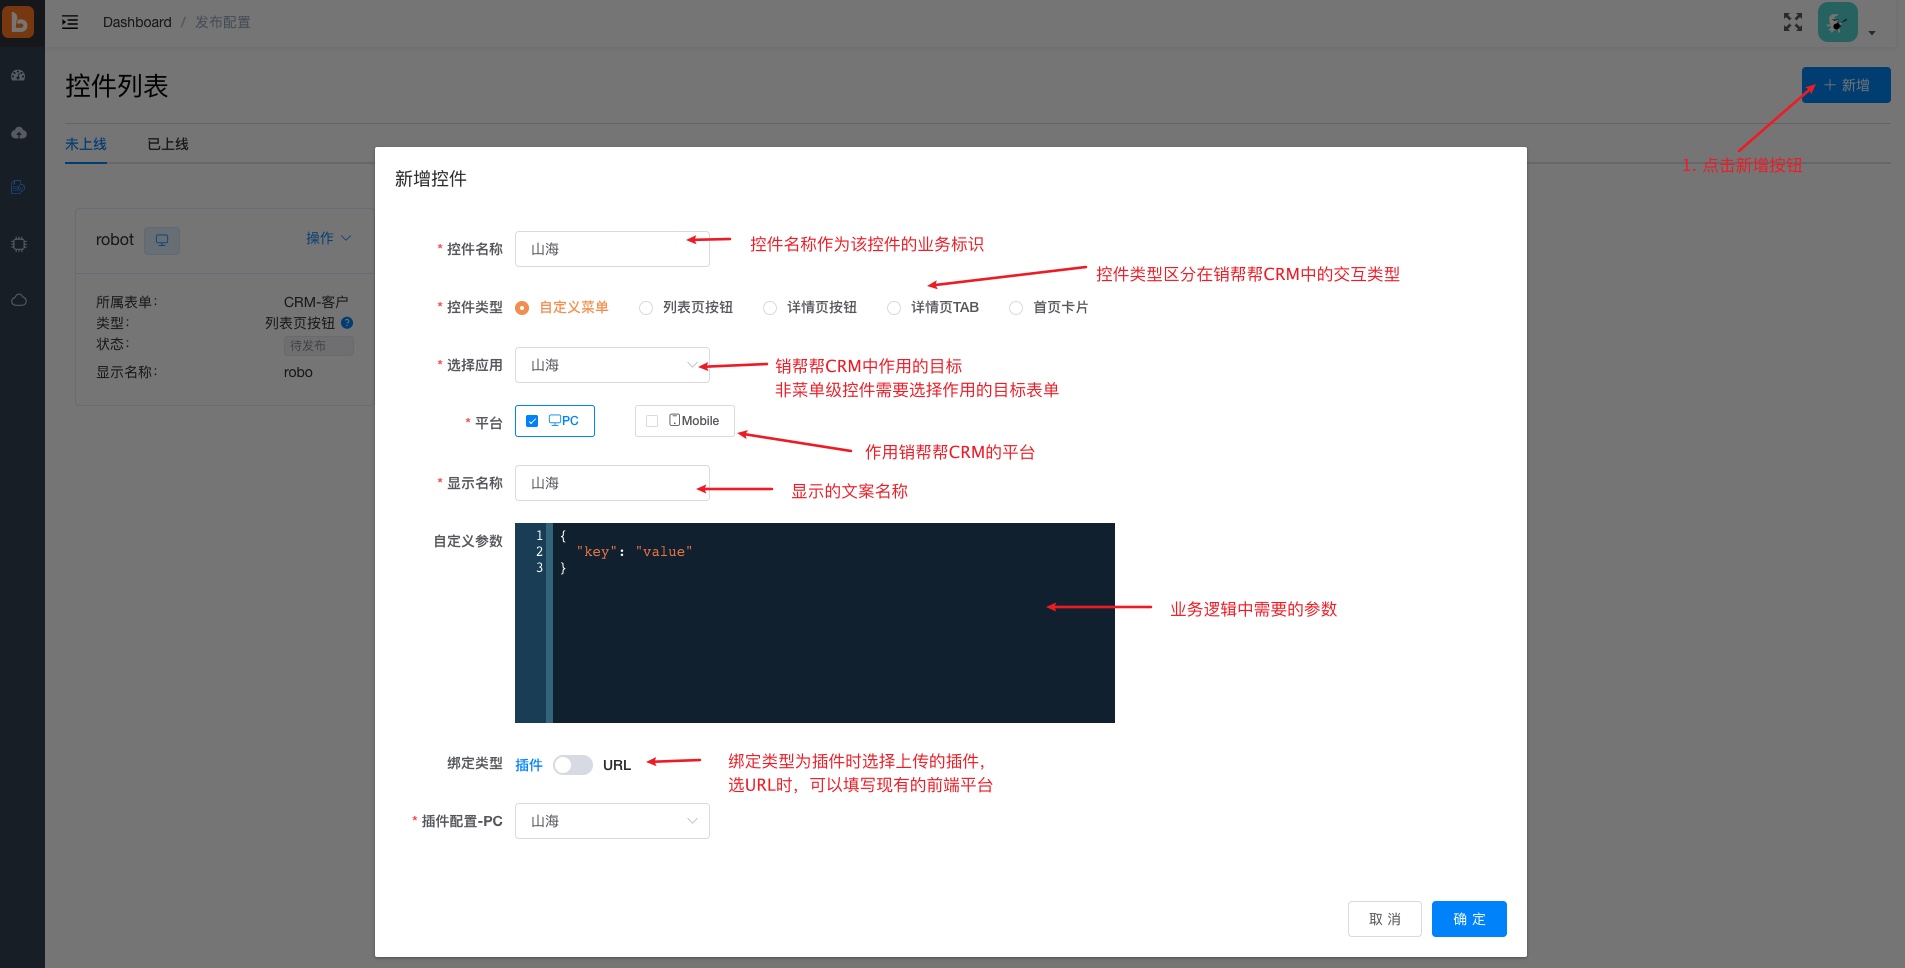Collapse the sidebar via hamburger icon
The height and width of the screenshot is (968, 1905).
[x=68, y=21]
